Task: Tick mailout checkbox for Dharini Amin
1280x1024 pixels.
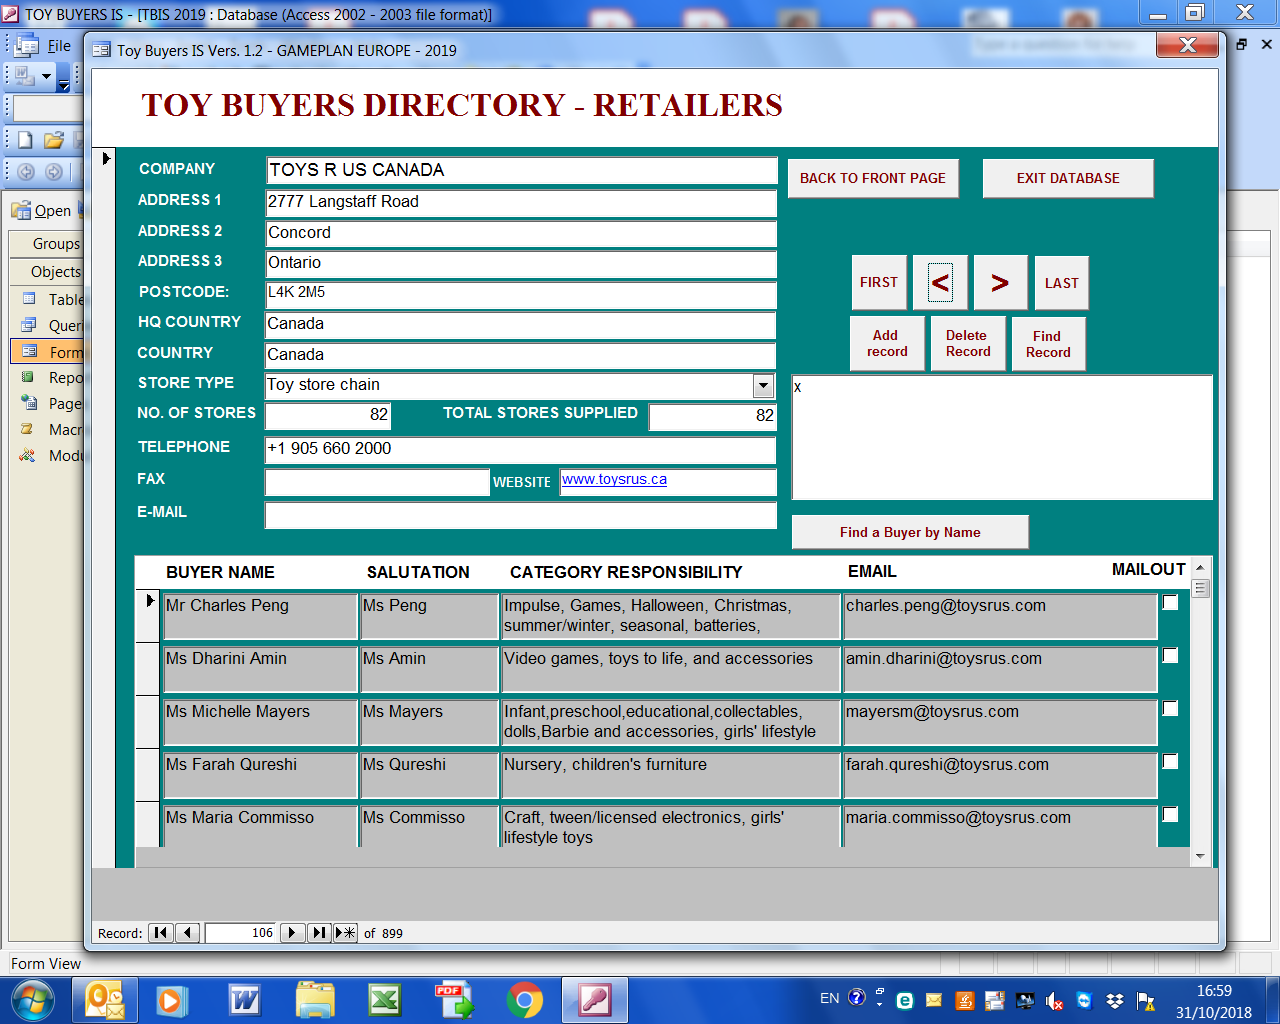Action: click(x=1170, y=655)
